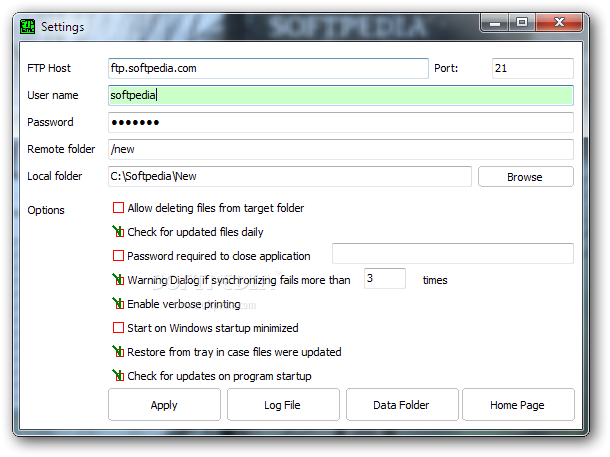Tick Password required to close application
This screenshot has width=610, height=457.
coord(118,256)
